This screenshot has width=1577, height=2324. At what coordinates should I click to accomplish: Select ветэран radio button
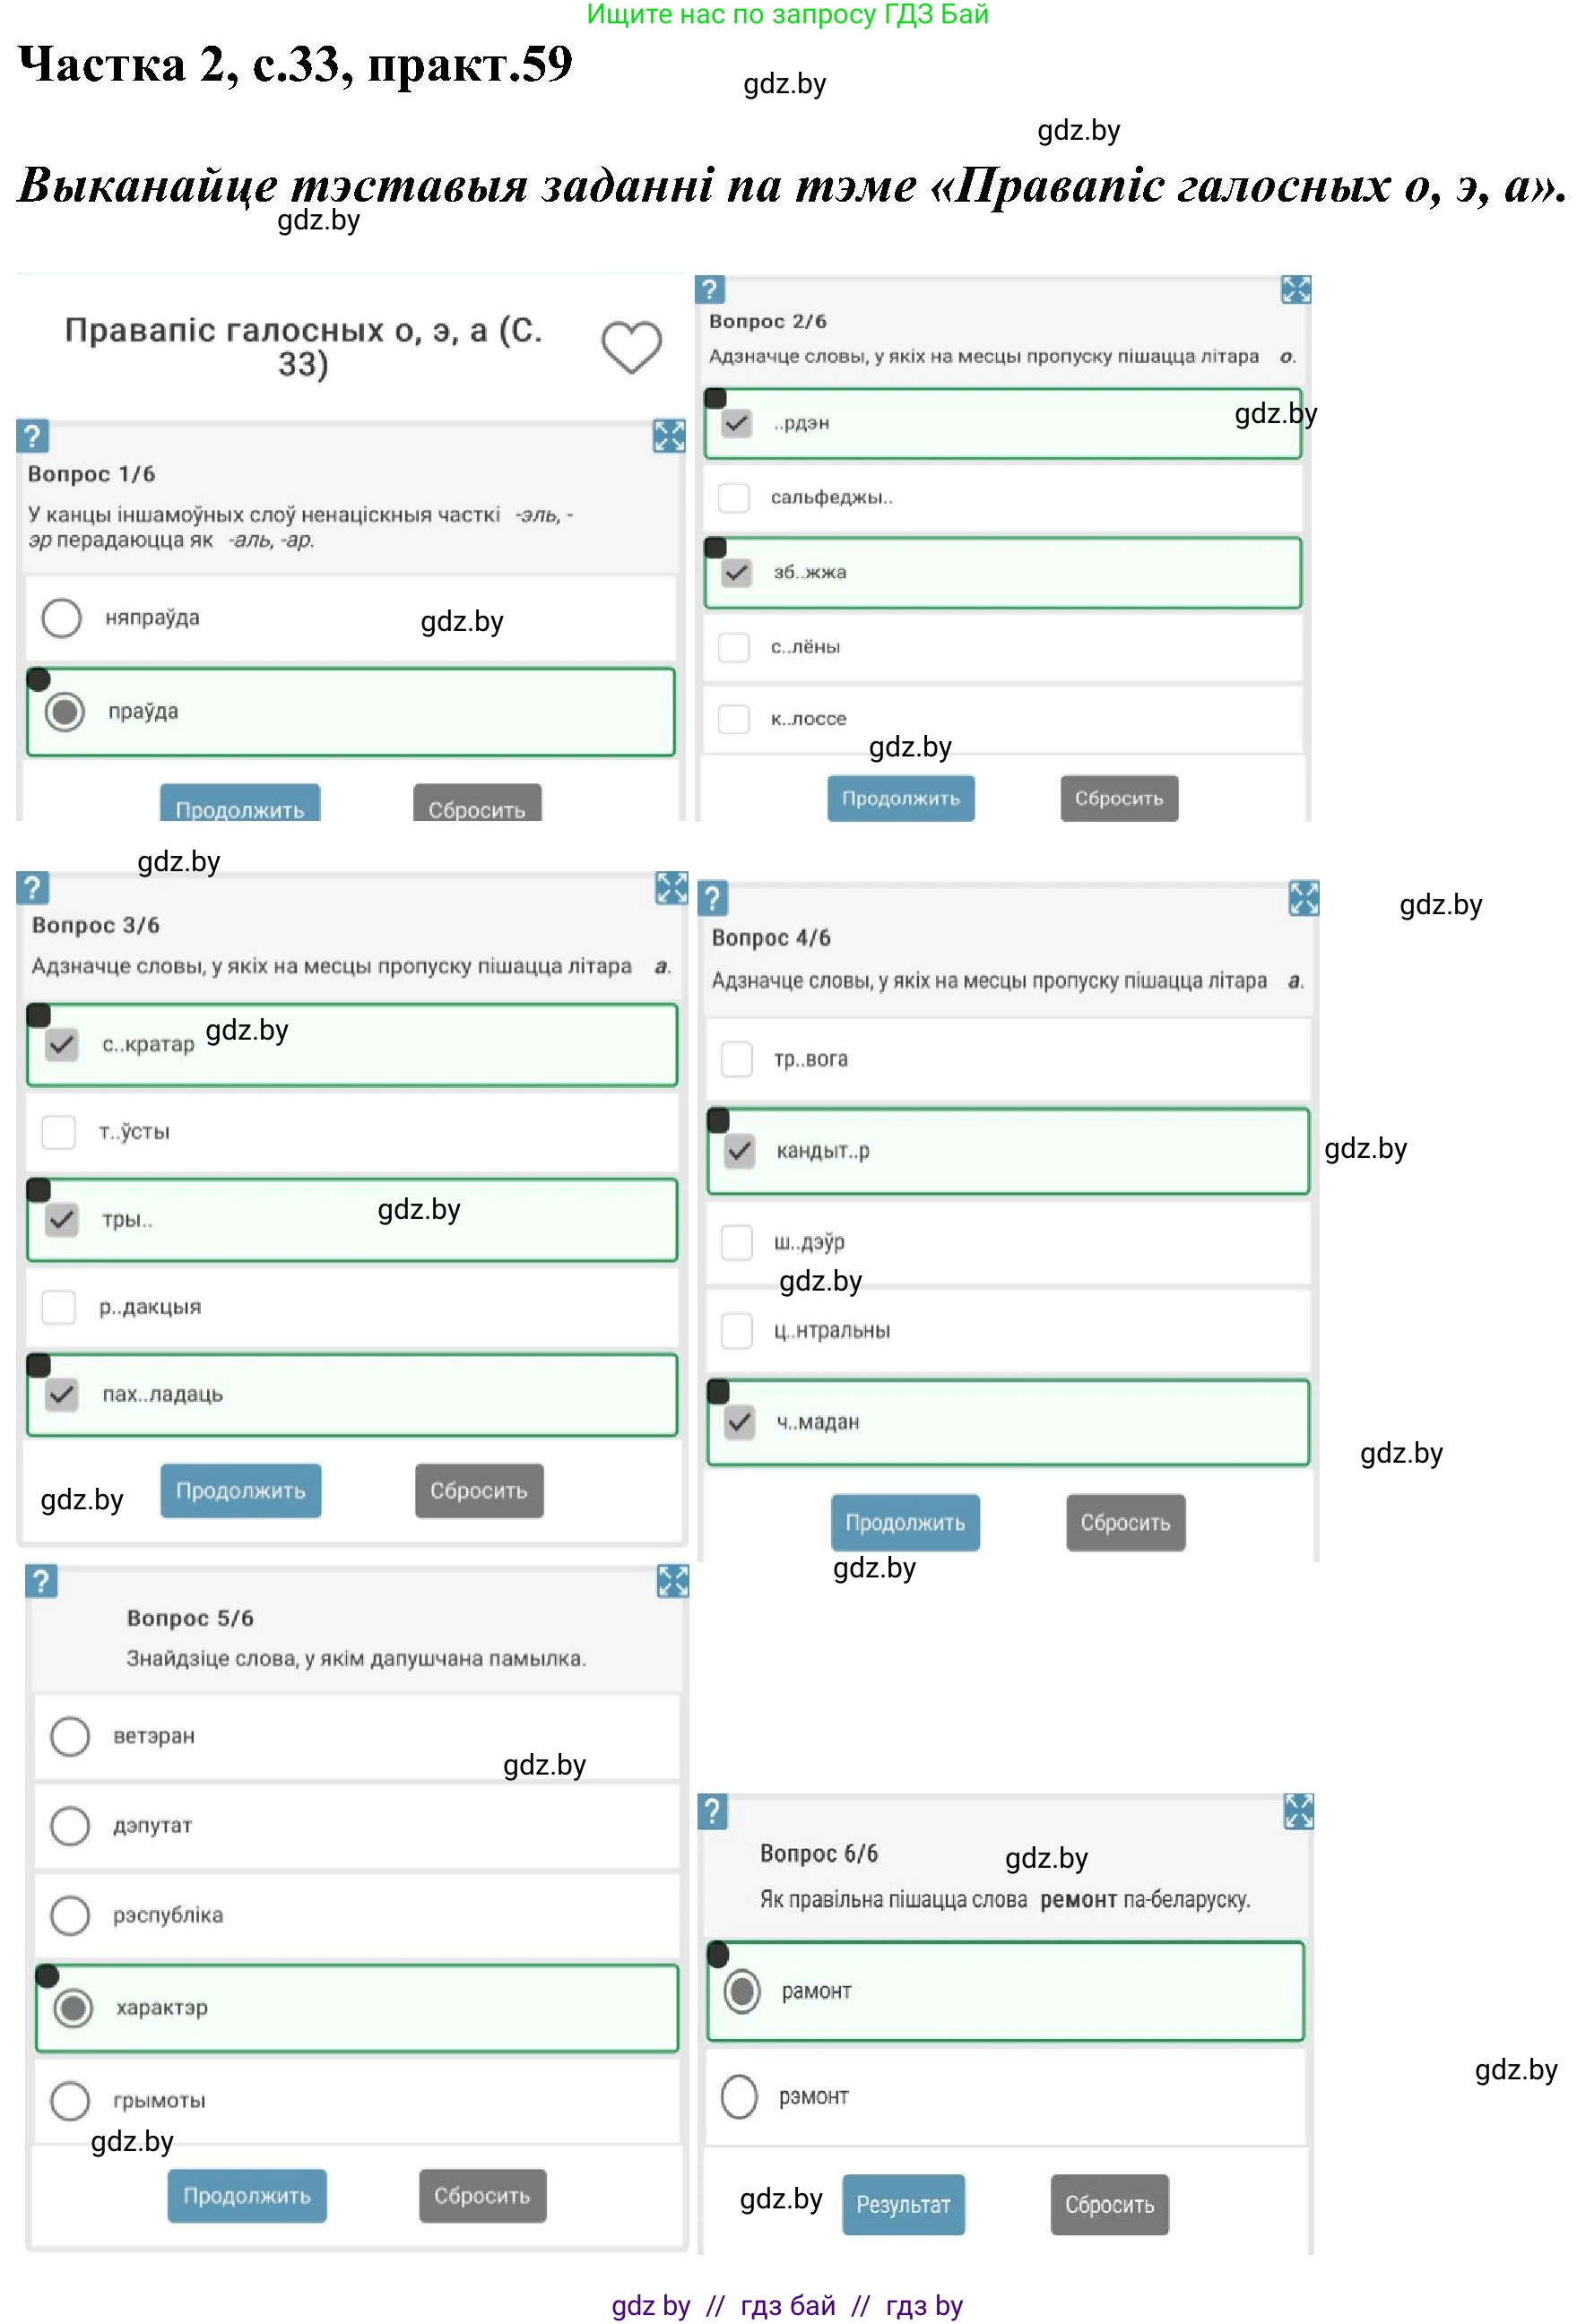70,1736
